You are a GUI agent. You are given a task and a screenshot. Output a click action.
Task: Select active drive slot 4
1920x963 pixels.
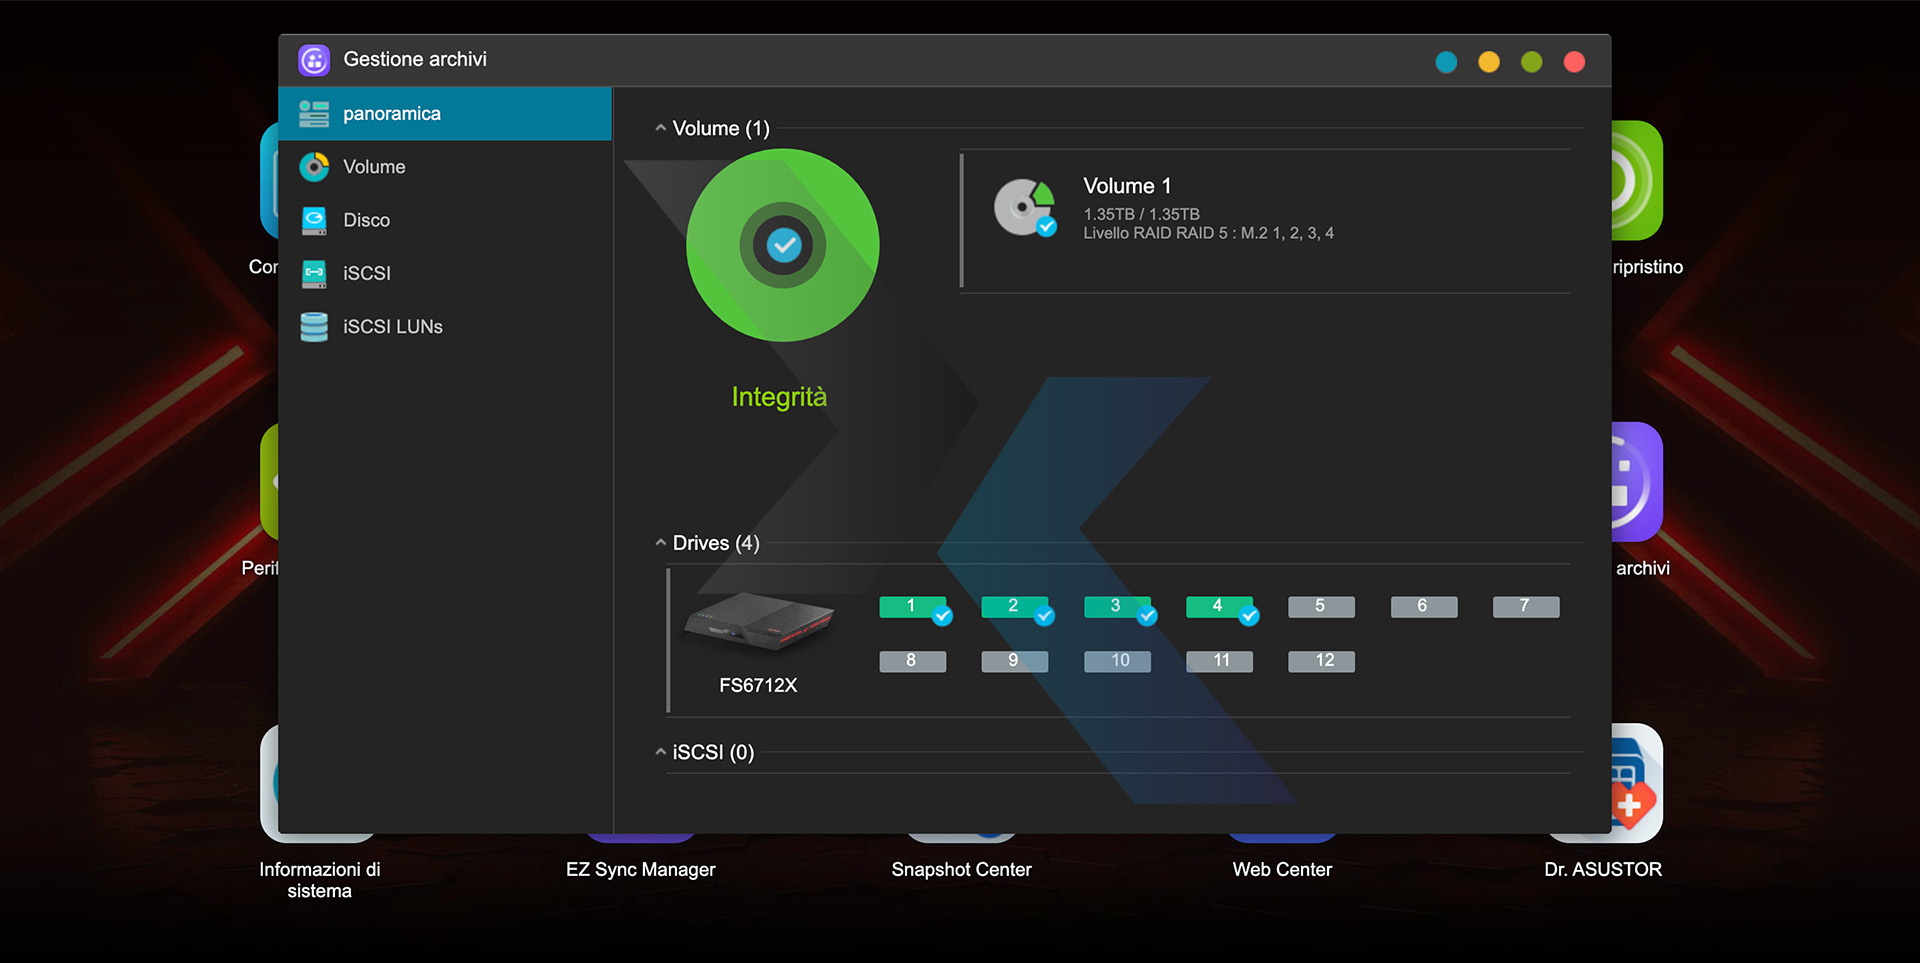click(x=1218, y=607)
